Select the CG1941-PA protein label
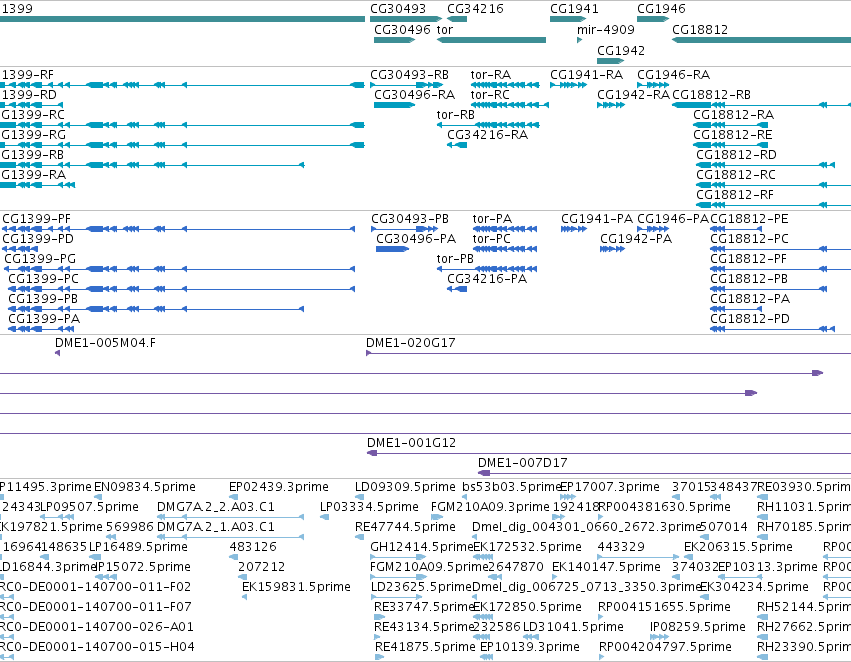This screenshot has width=851, height=662. [597, 219]
